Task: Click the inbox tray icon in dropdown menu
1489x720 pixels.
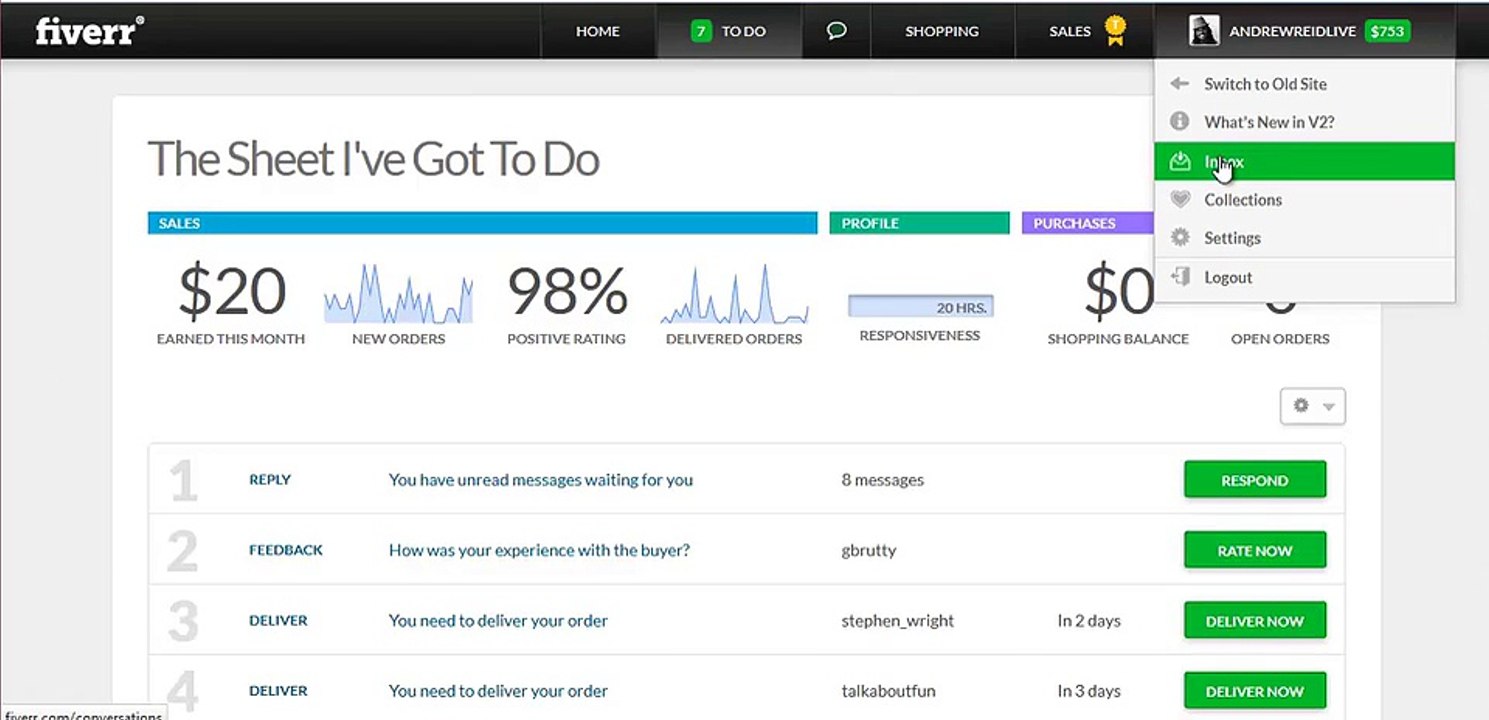Action: 1180,161
